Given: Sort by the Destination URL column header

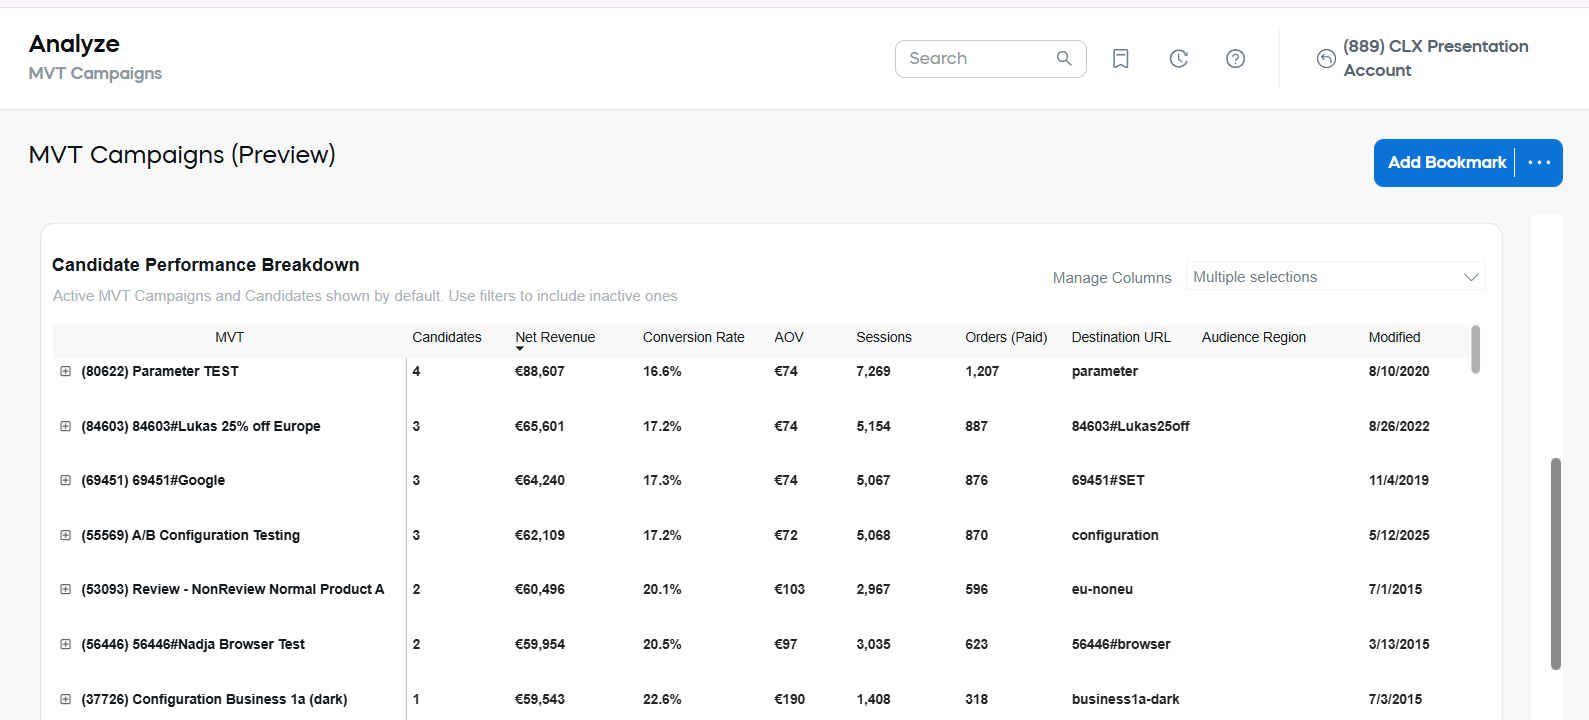Looking at the screenshot, I should 1121,337.
